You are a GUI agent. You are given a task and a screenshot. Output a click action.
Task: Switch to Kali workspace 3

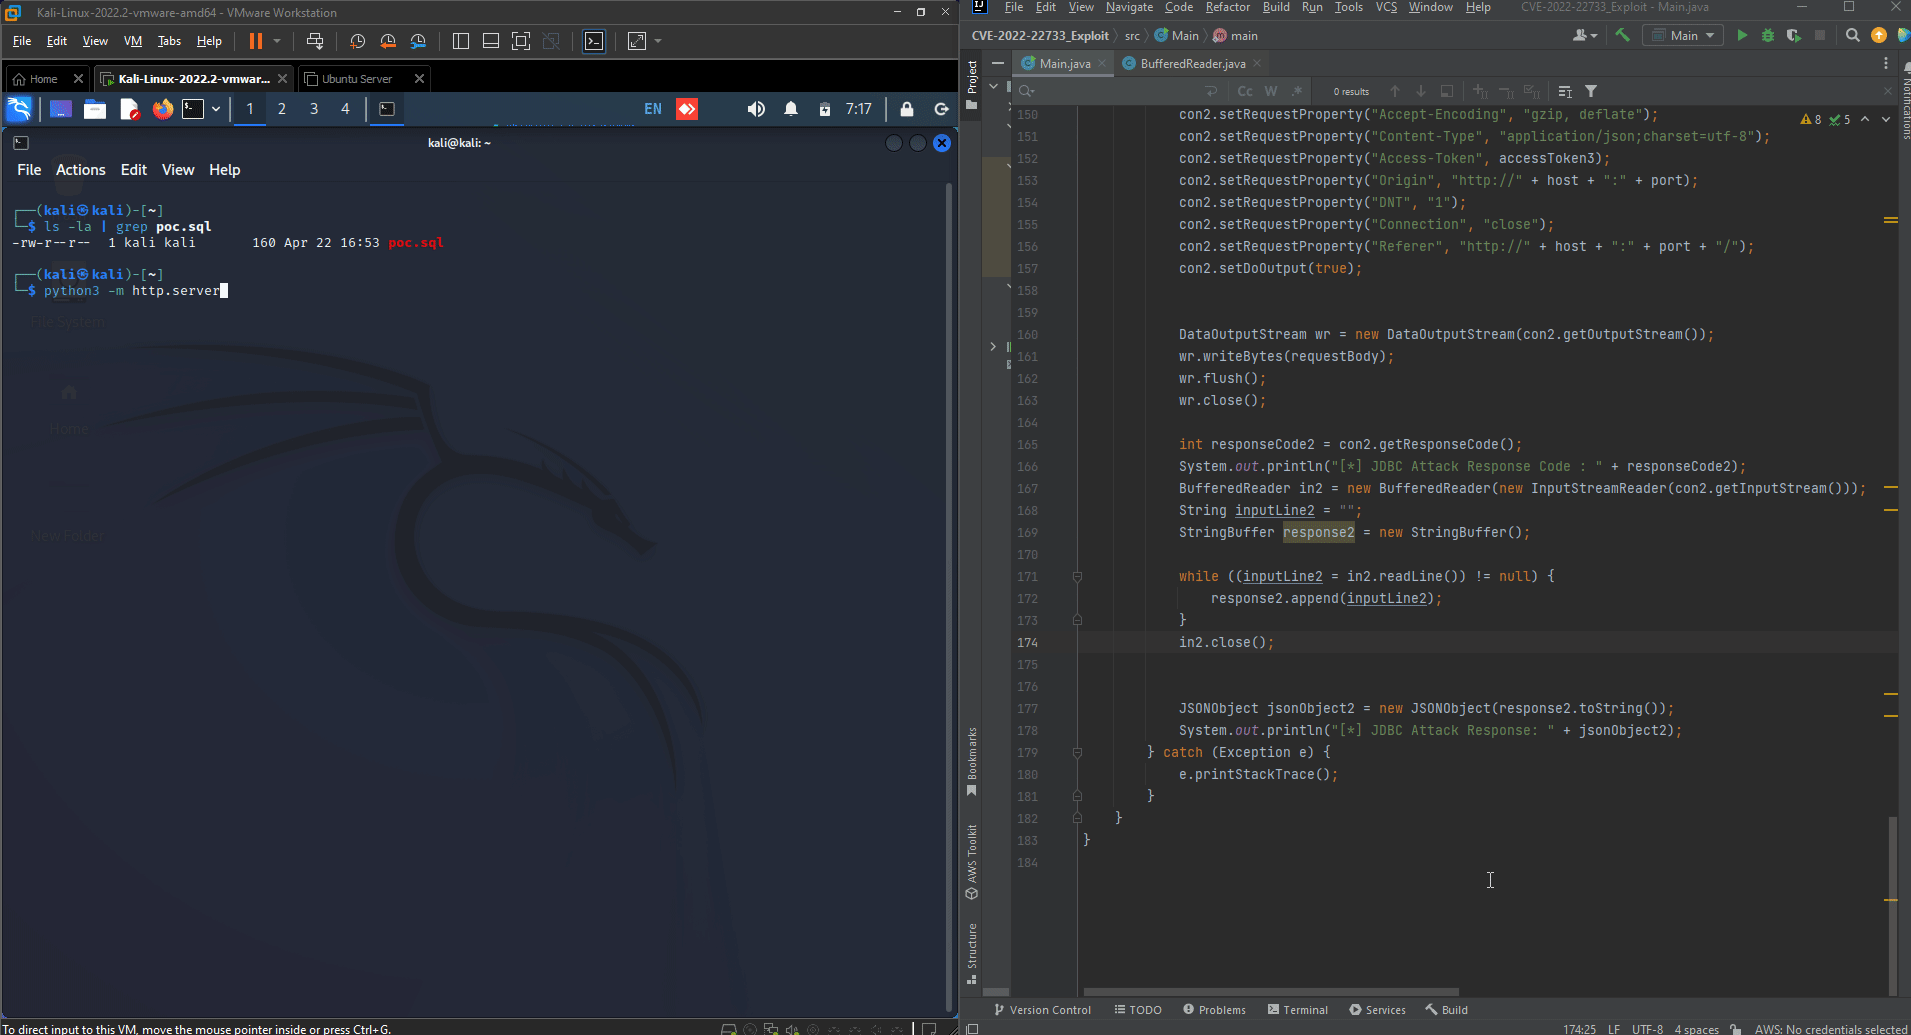[314, 109]
